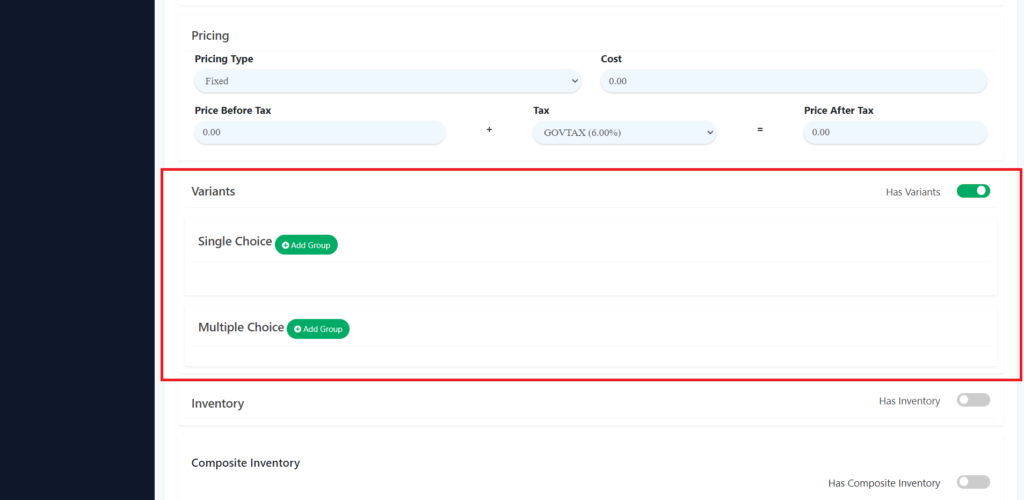Viewport: 1024px width, 500px height.
Task: Click the equals sign before Price After Tax
Action: (760, 129)
